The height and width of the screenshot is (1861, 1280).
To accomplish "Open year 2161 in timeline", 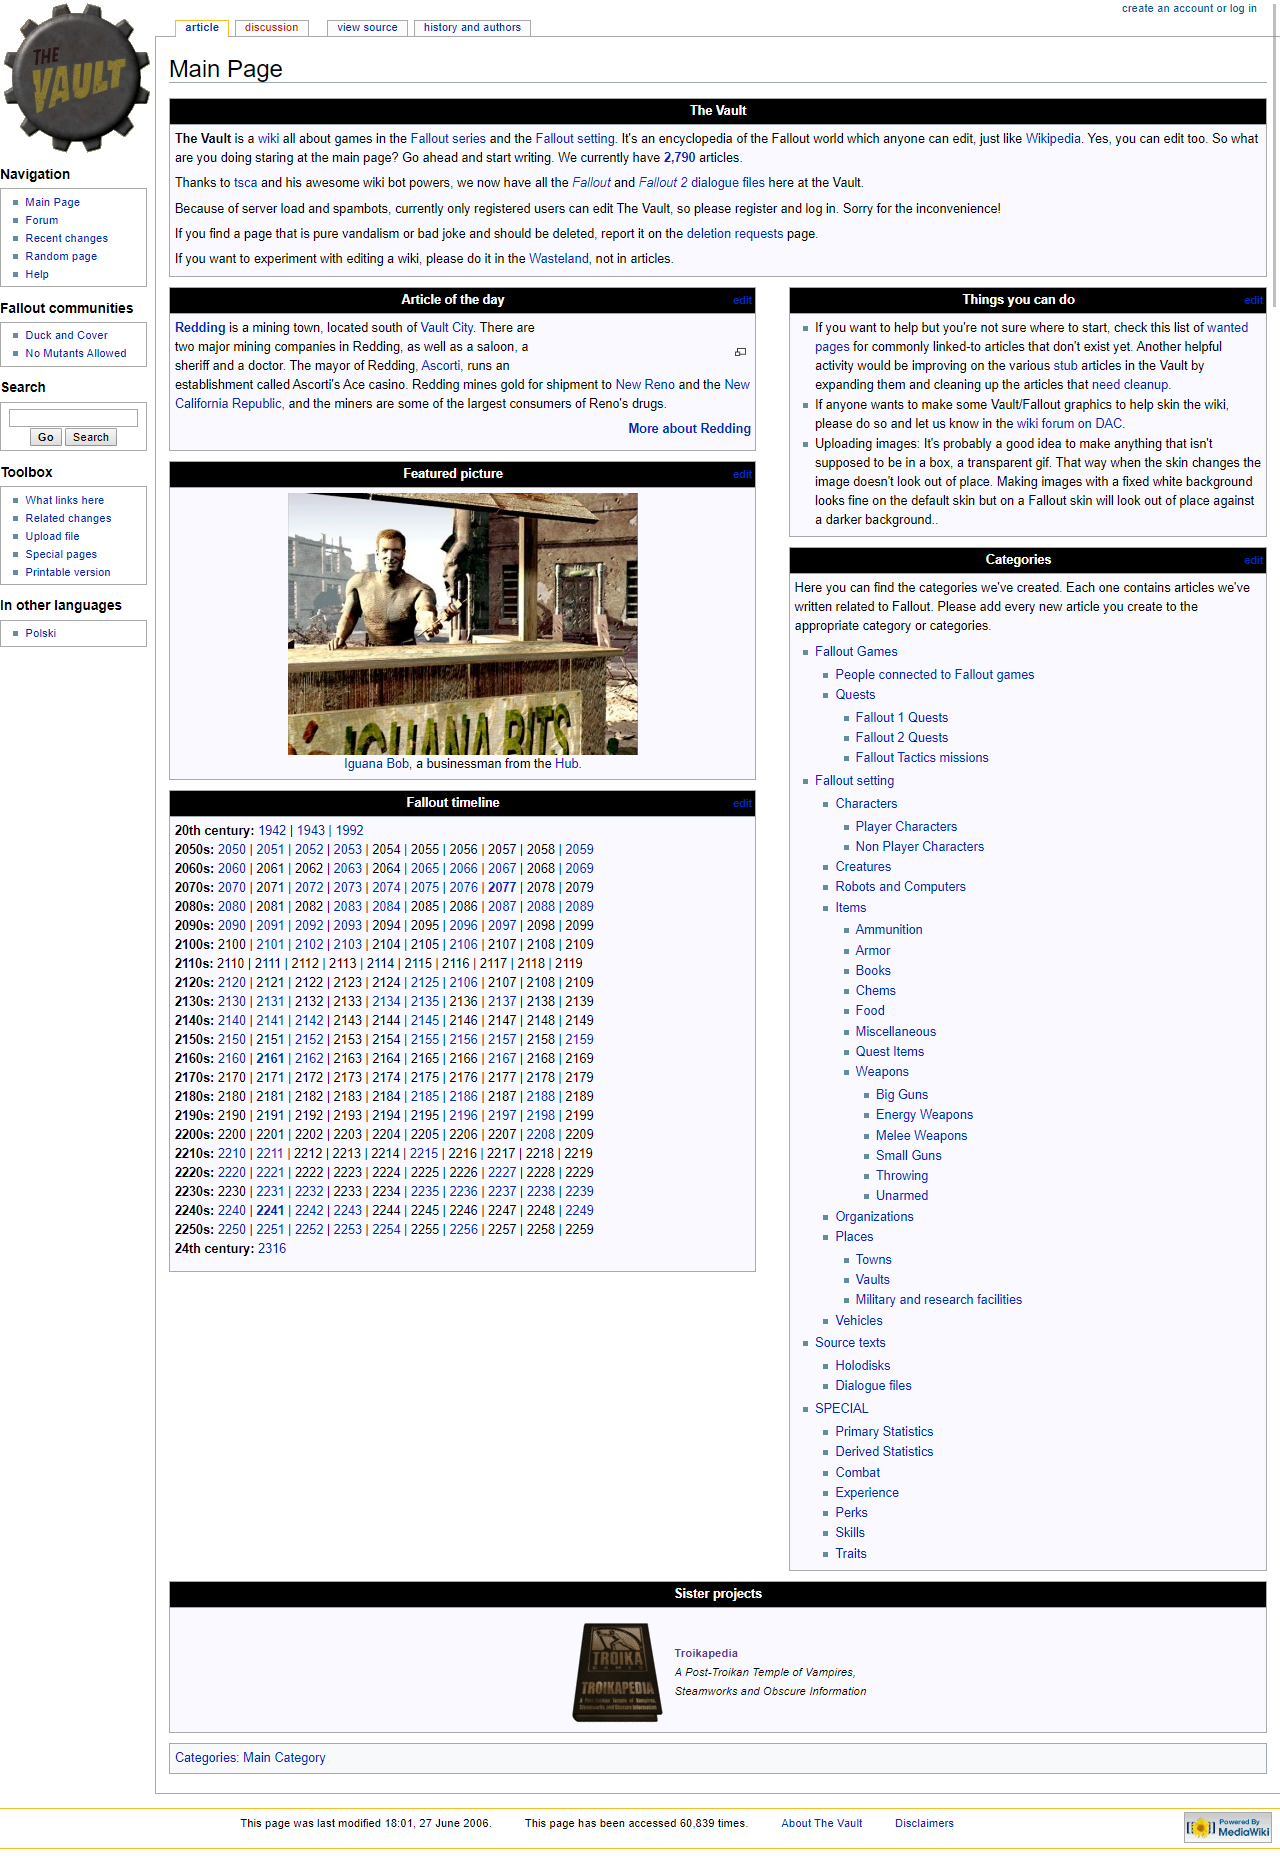I will 270,1059.
